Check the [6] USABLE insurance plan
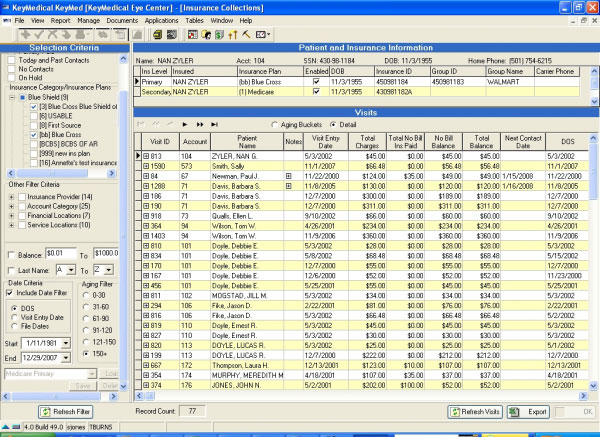The height and width of the screenshot is (437, 600). pos(34,116)
